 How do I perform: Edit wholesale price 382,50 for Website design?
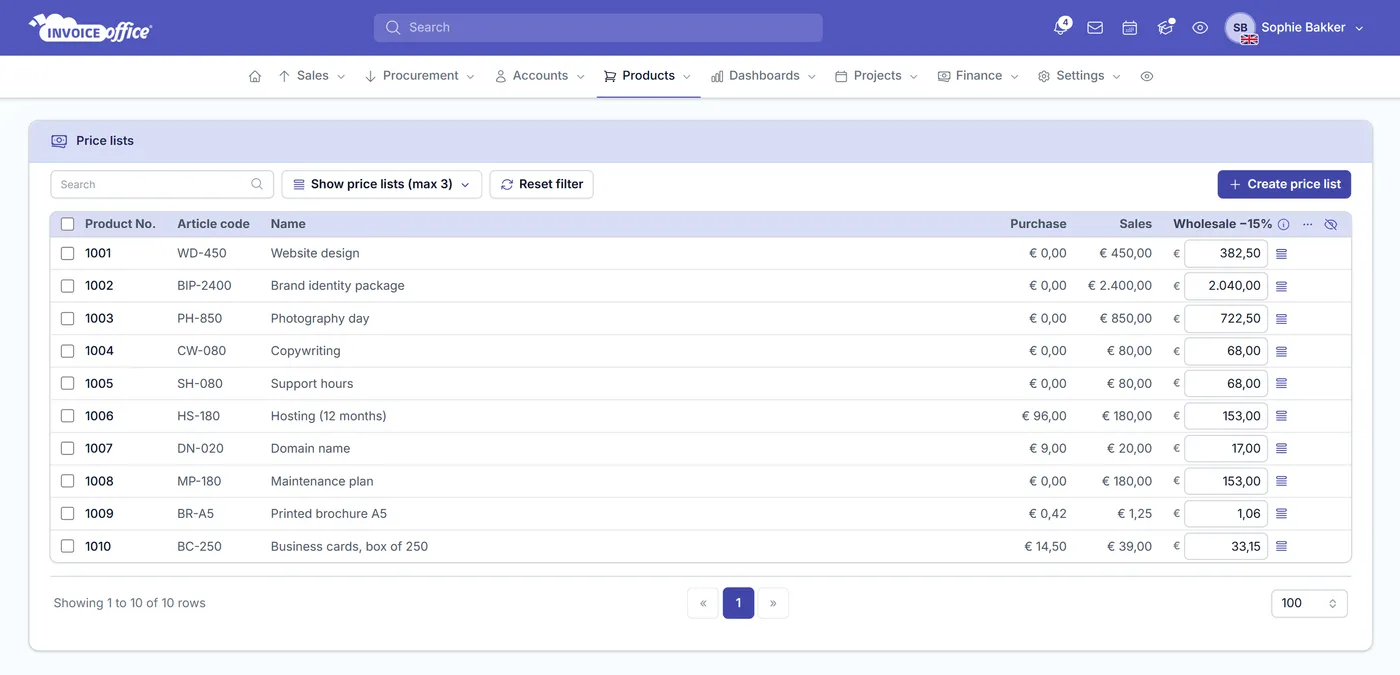[x=1226, y=254]
